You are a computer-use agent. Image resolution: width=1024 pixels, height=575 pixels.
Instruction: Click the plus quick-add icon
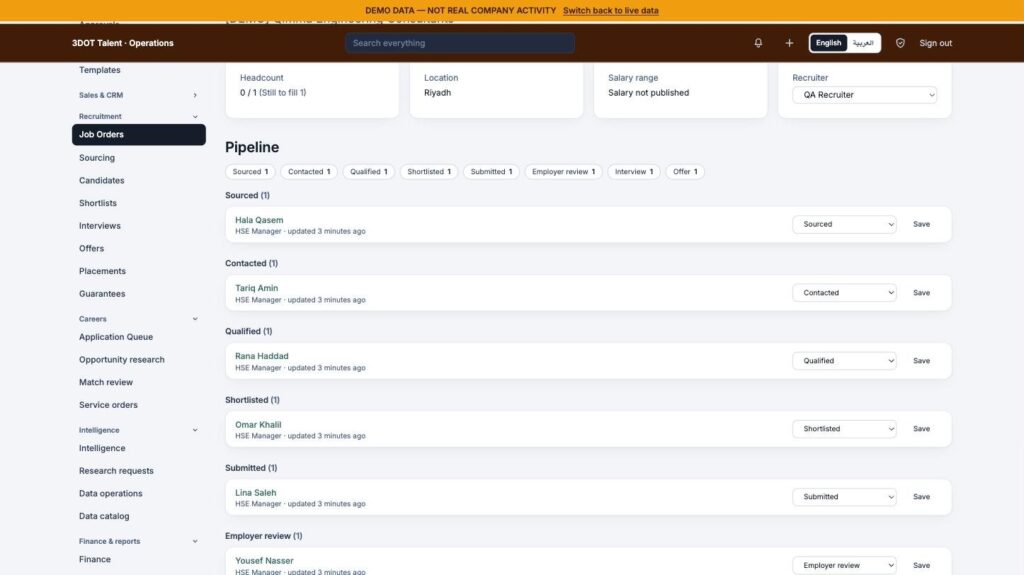click(789, 43)
